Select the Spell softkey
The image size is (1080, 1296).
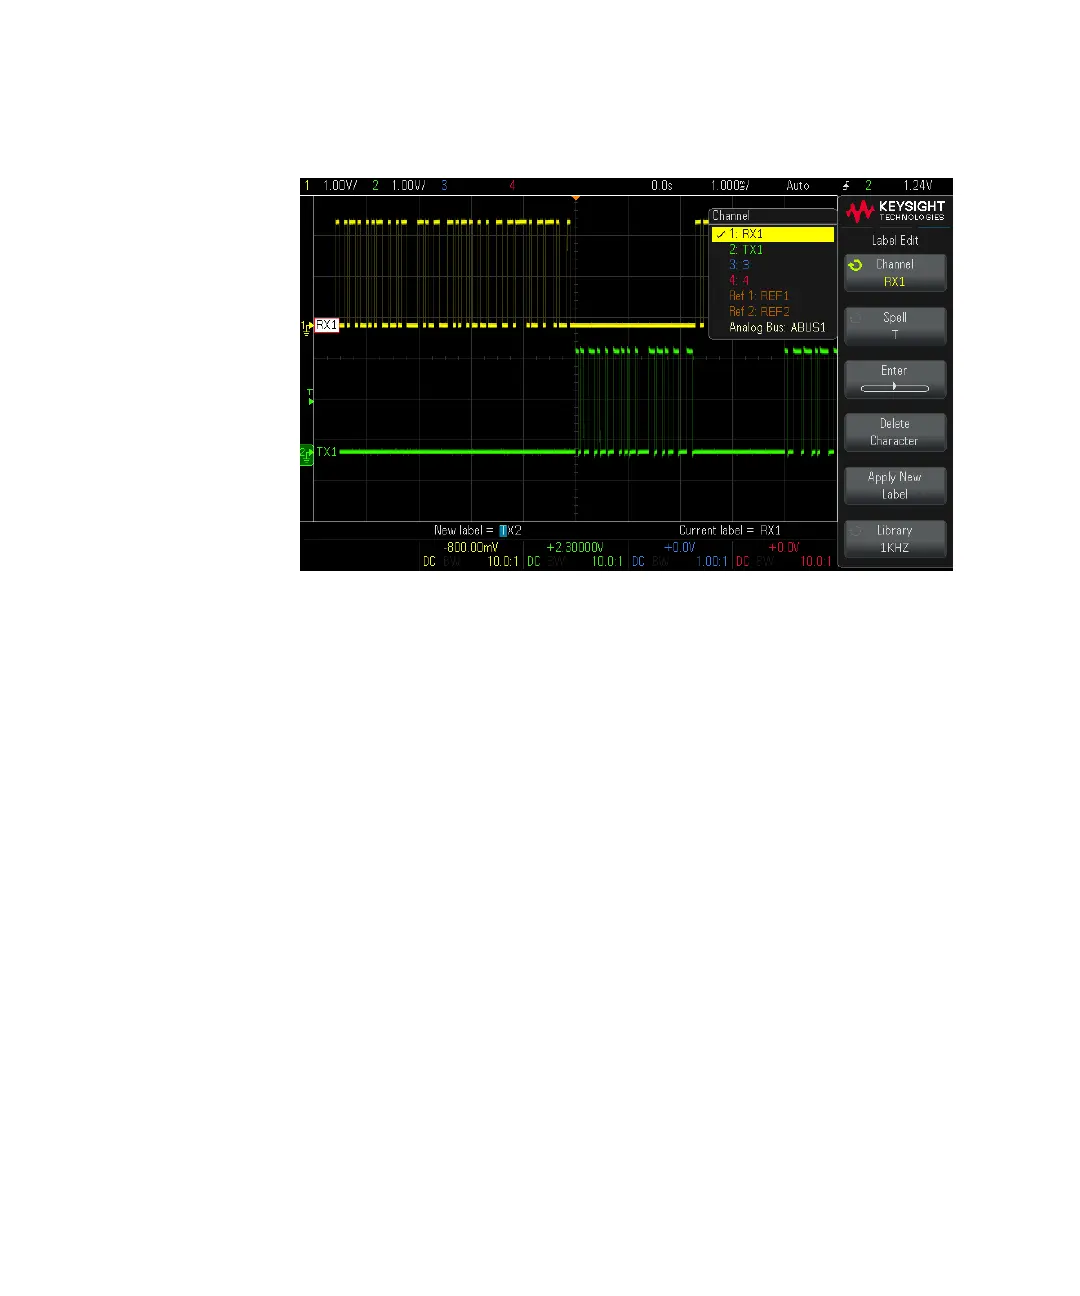tap(895, 326)
